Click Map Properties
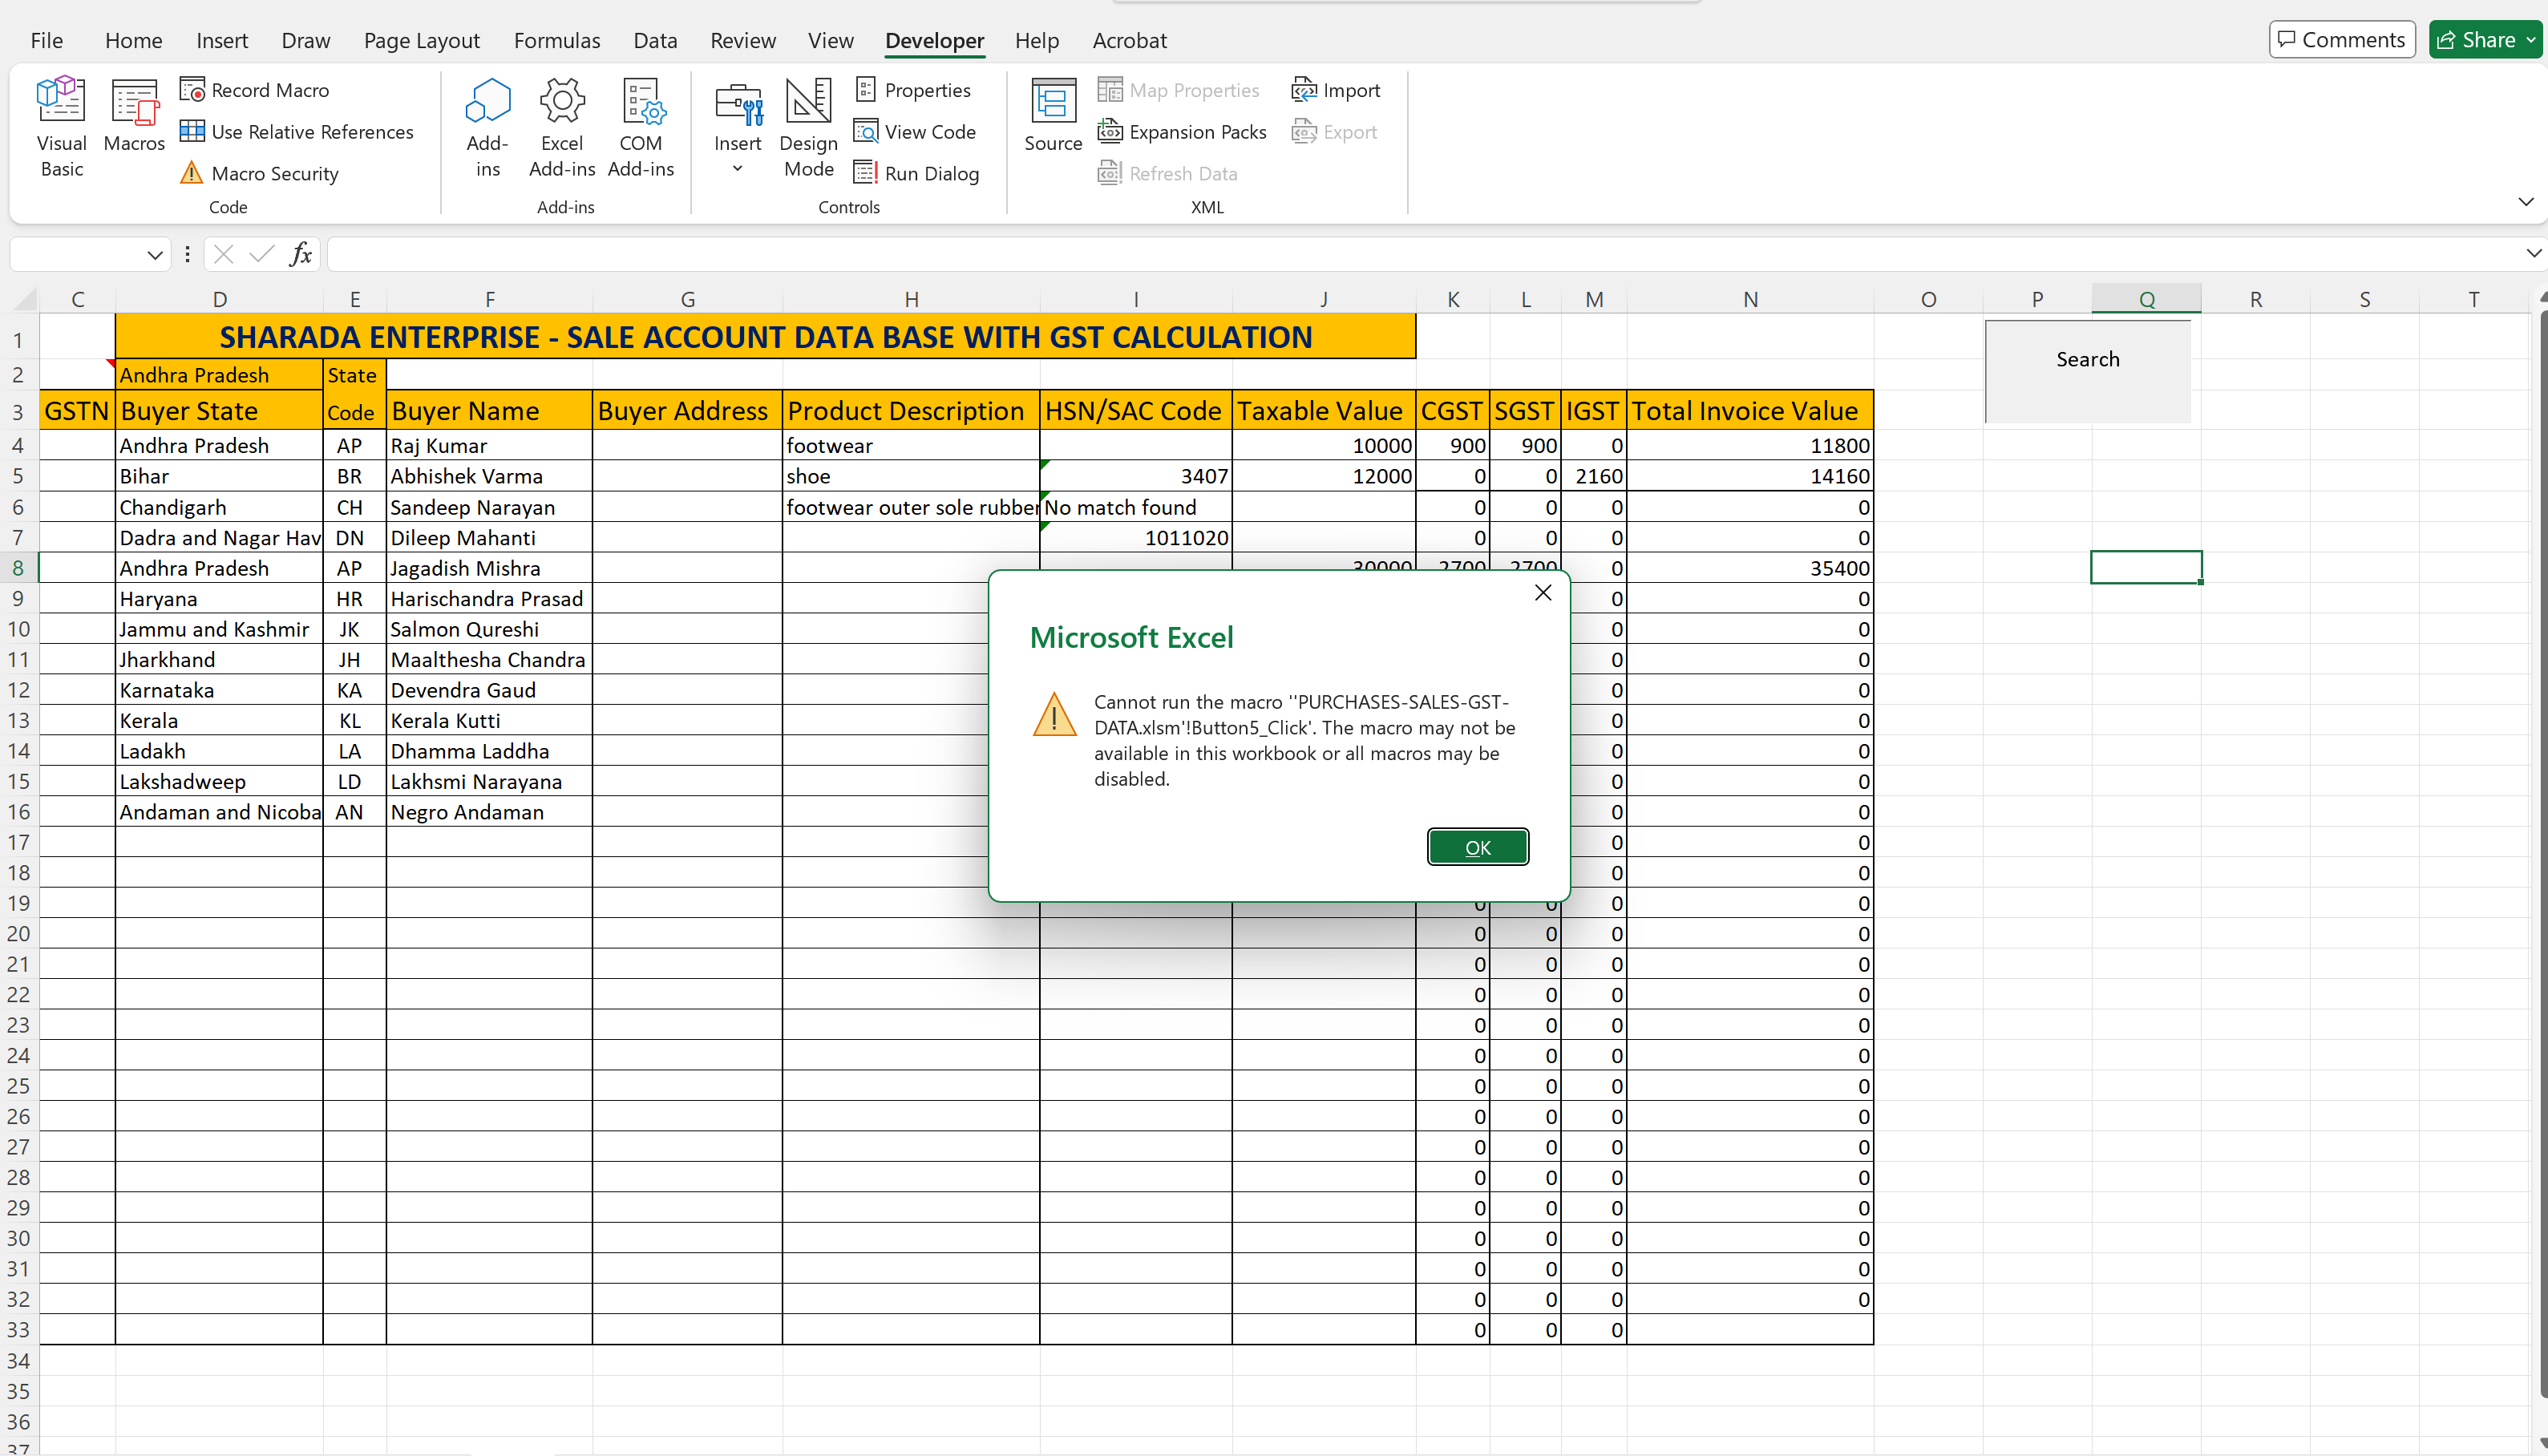 tap(1179, 90)
